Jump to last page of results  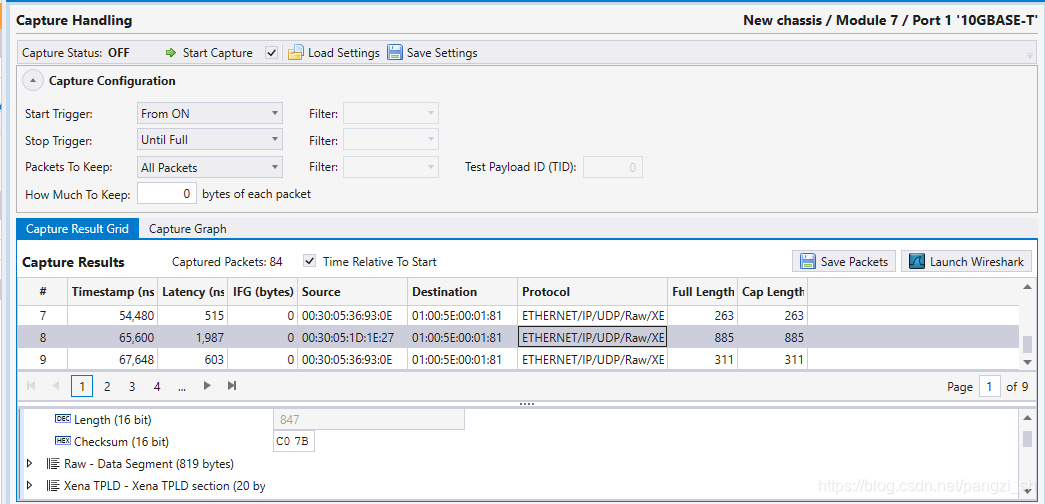(x=232, y=385)
